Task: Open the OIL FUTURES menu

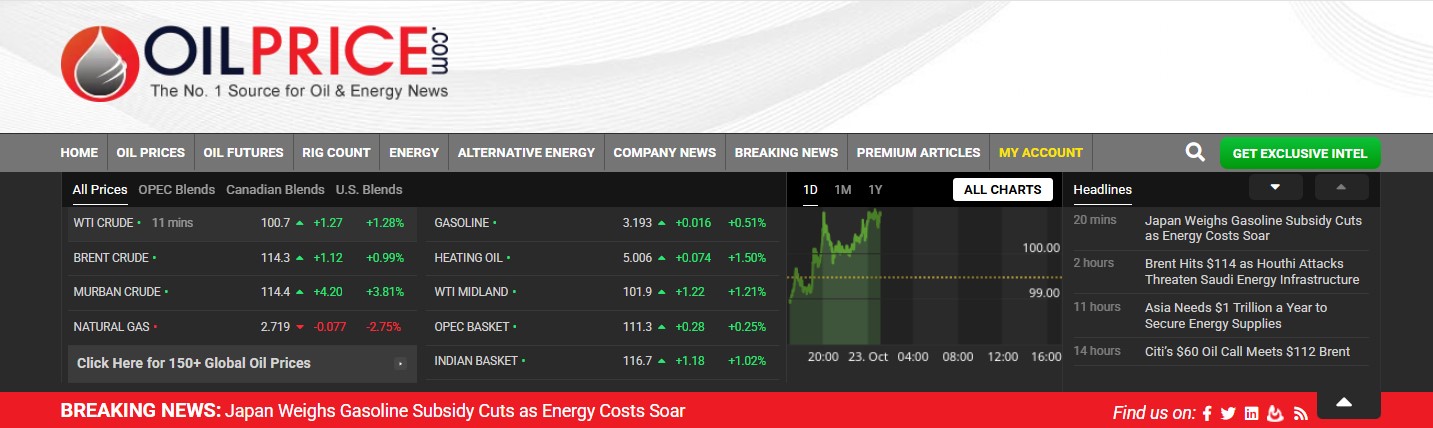Action: [243, 152]
